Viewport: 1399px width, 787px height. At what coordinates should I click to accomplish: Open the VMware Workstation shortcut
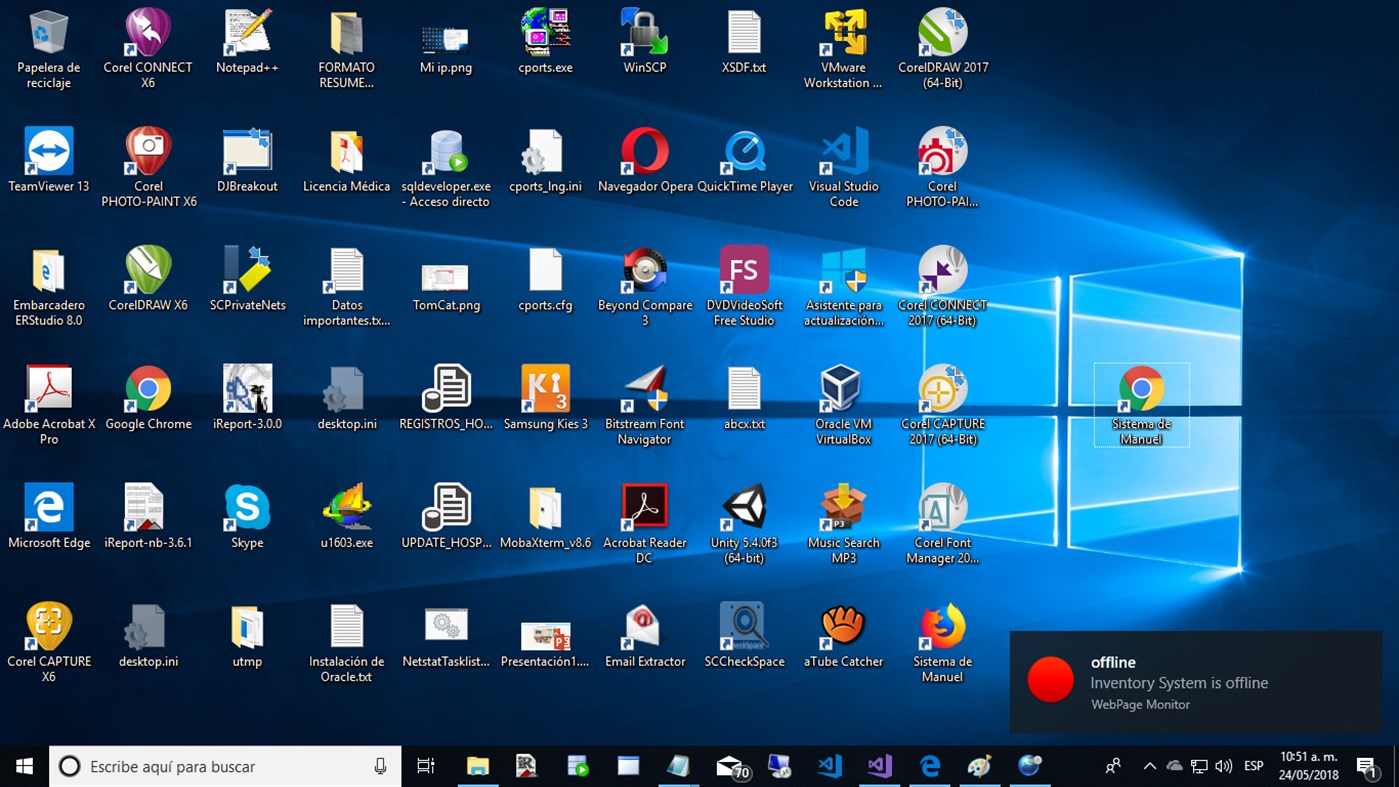(843, 49)
